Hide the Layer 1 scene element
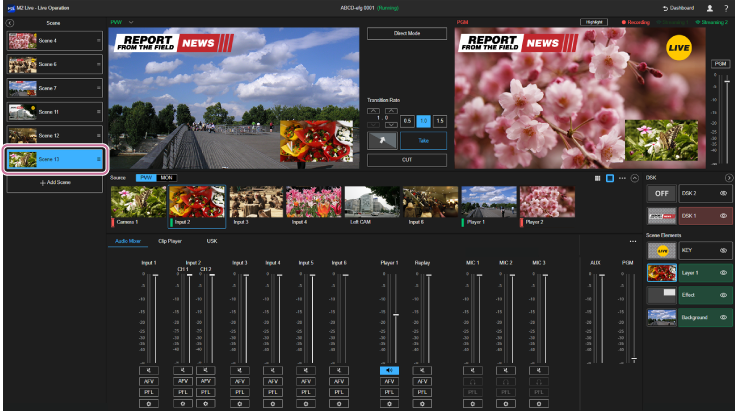 pyautogui.click(x=722, y=273)
